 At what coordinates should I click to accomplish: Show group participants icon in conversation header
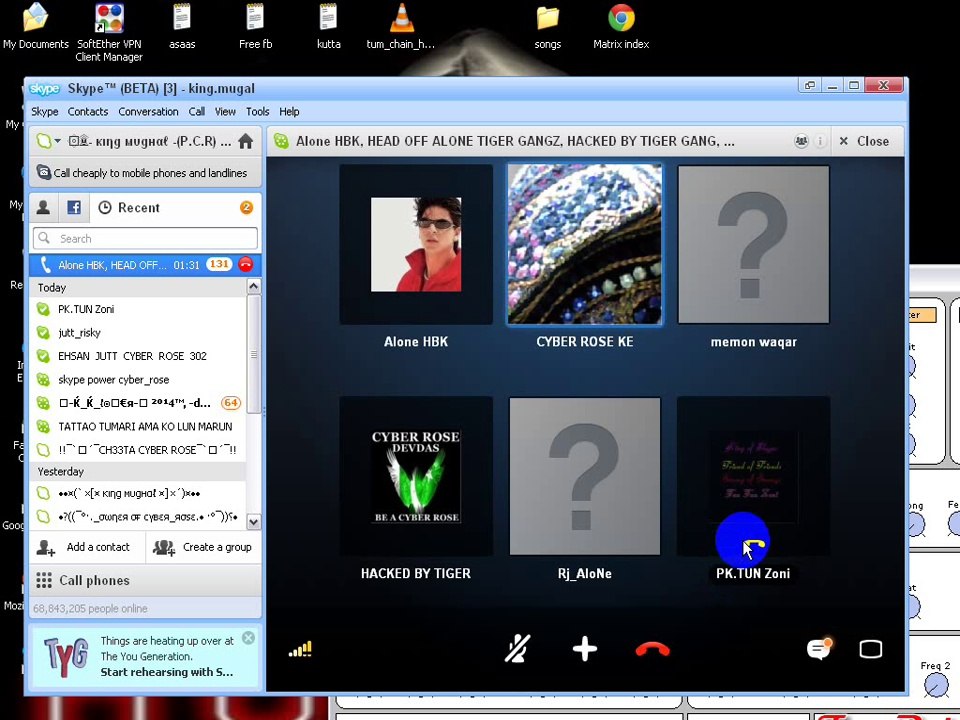pyautogui.click(x=801, y=141)
